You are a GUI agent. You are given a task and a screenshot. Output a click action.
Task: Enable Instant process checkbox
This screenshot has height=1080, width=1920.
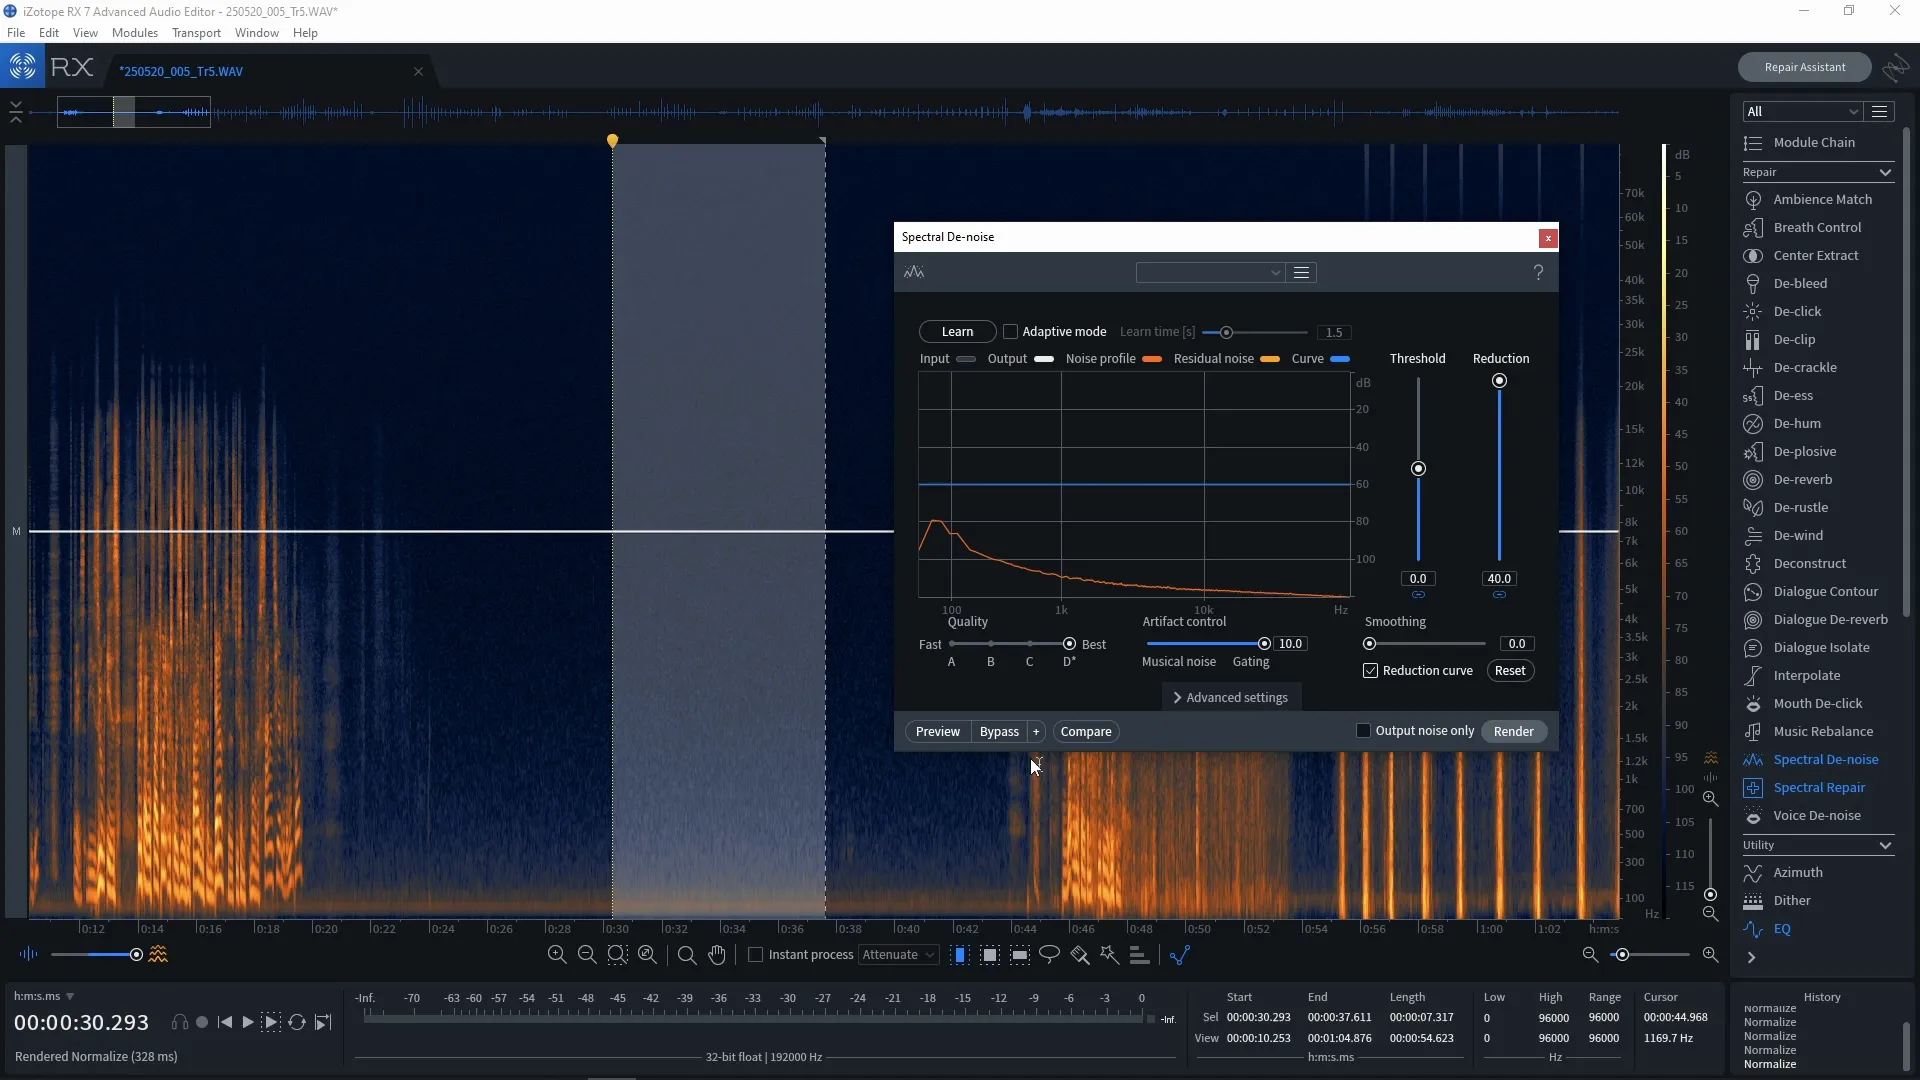click(x=756, y=955)
